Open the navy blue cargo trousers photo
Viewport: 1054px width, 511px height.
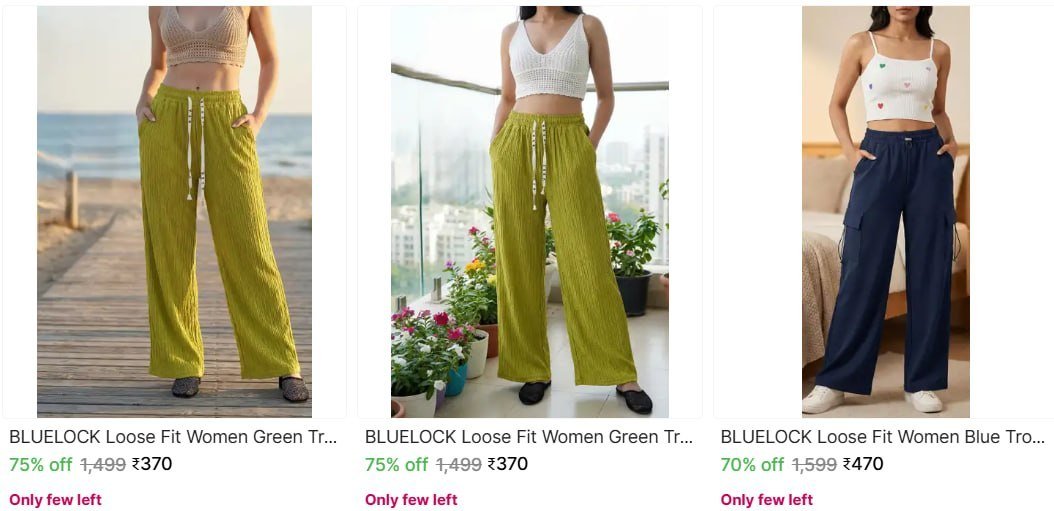click(885, 212)
